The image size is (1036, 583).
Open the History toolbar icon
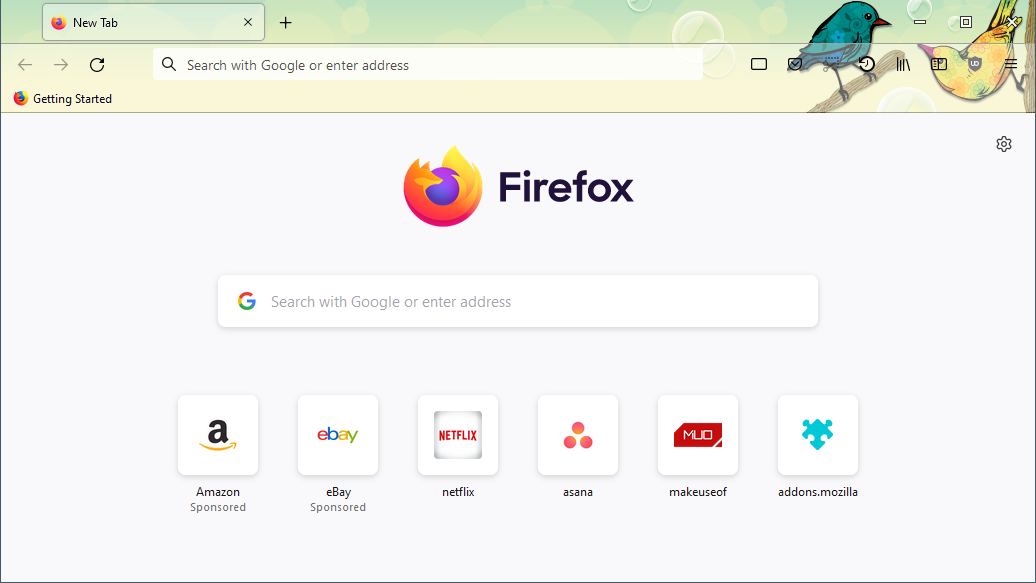click(x=867, y=65)
